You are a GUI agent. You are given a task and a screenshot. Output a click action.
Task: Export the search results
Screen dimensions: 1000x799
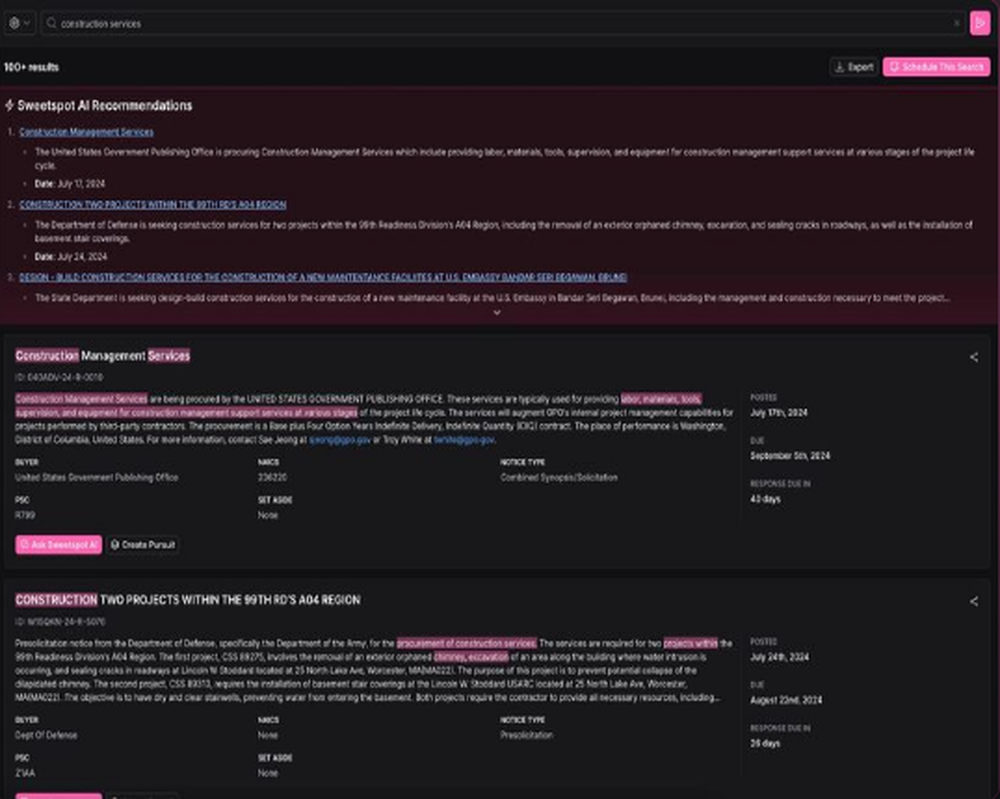(x=854, y=67)
